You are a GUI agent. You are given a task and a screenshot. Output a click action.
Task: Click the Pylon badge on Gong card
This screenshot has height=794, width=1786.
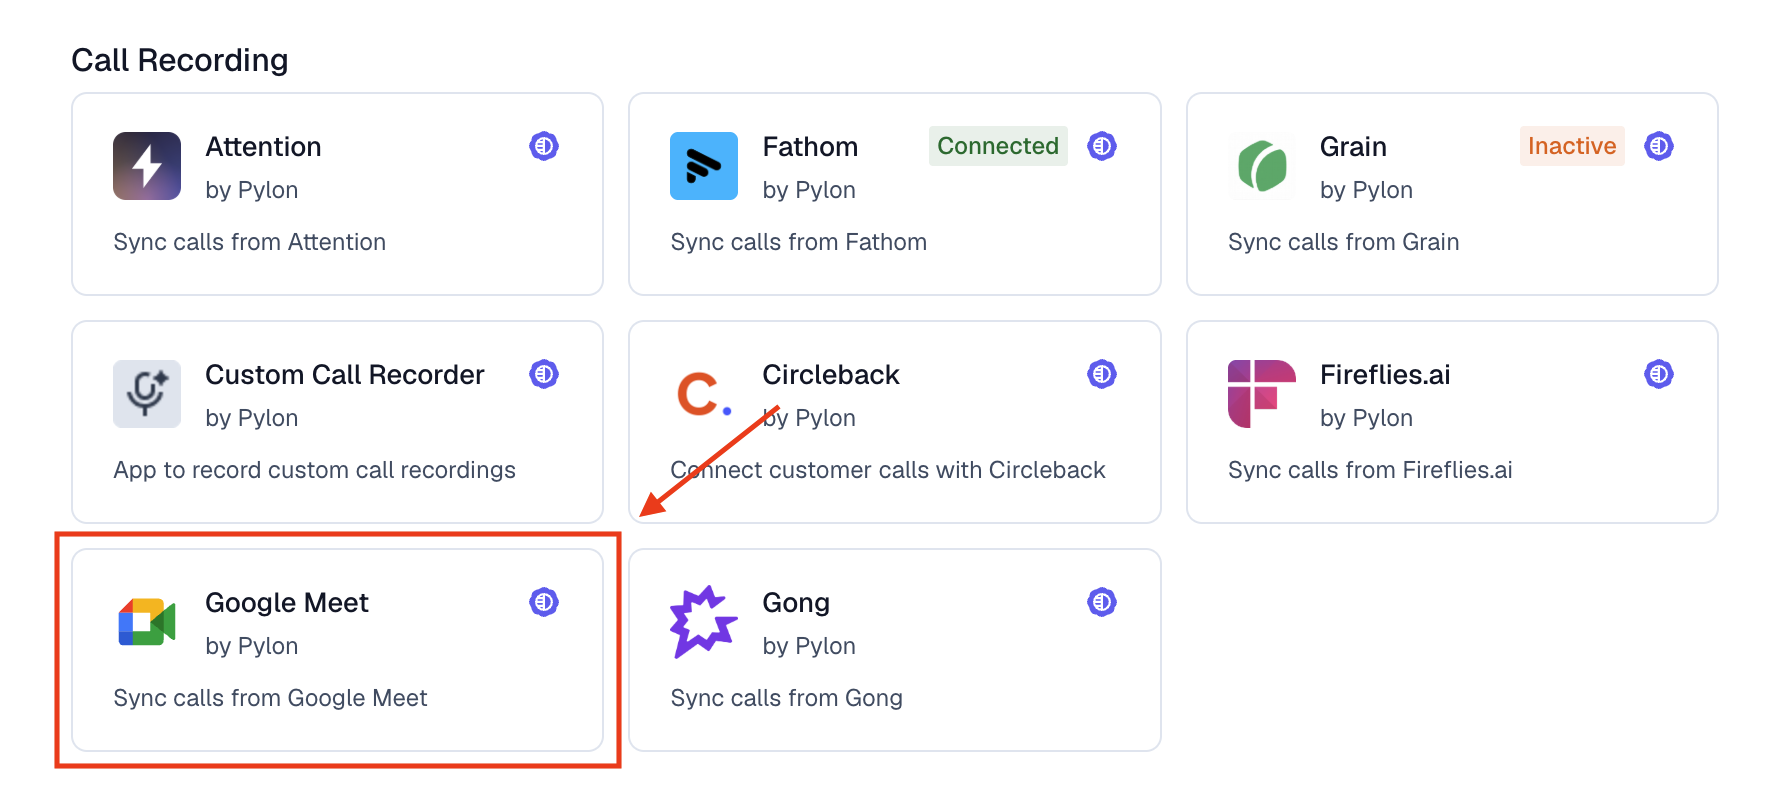pos(1102,602)
